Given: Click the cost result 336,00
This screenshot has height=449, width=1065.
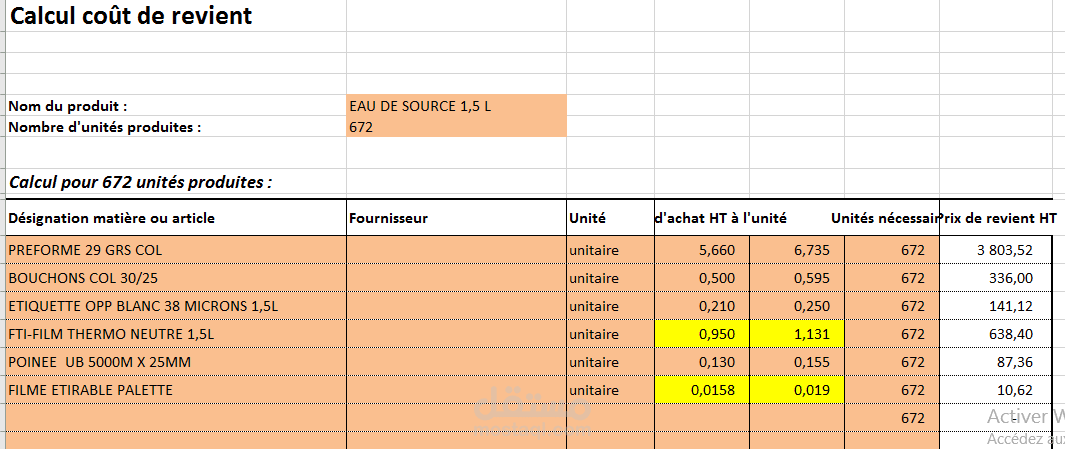Looking at the screenshot, I should [x=996, y=278].
